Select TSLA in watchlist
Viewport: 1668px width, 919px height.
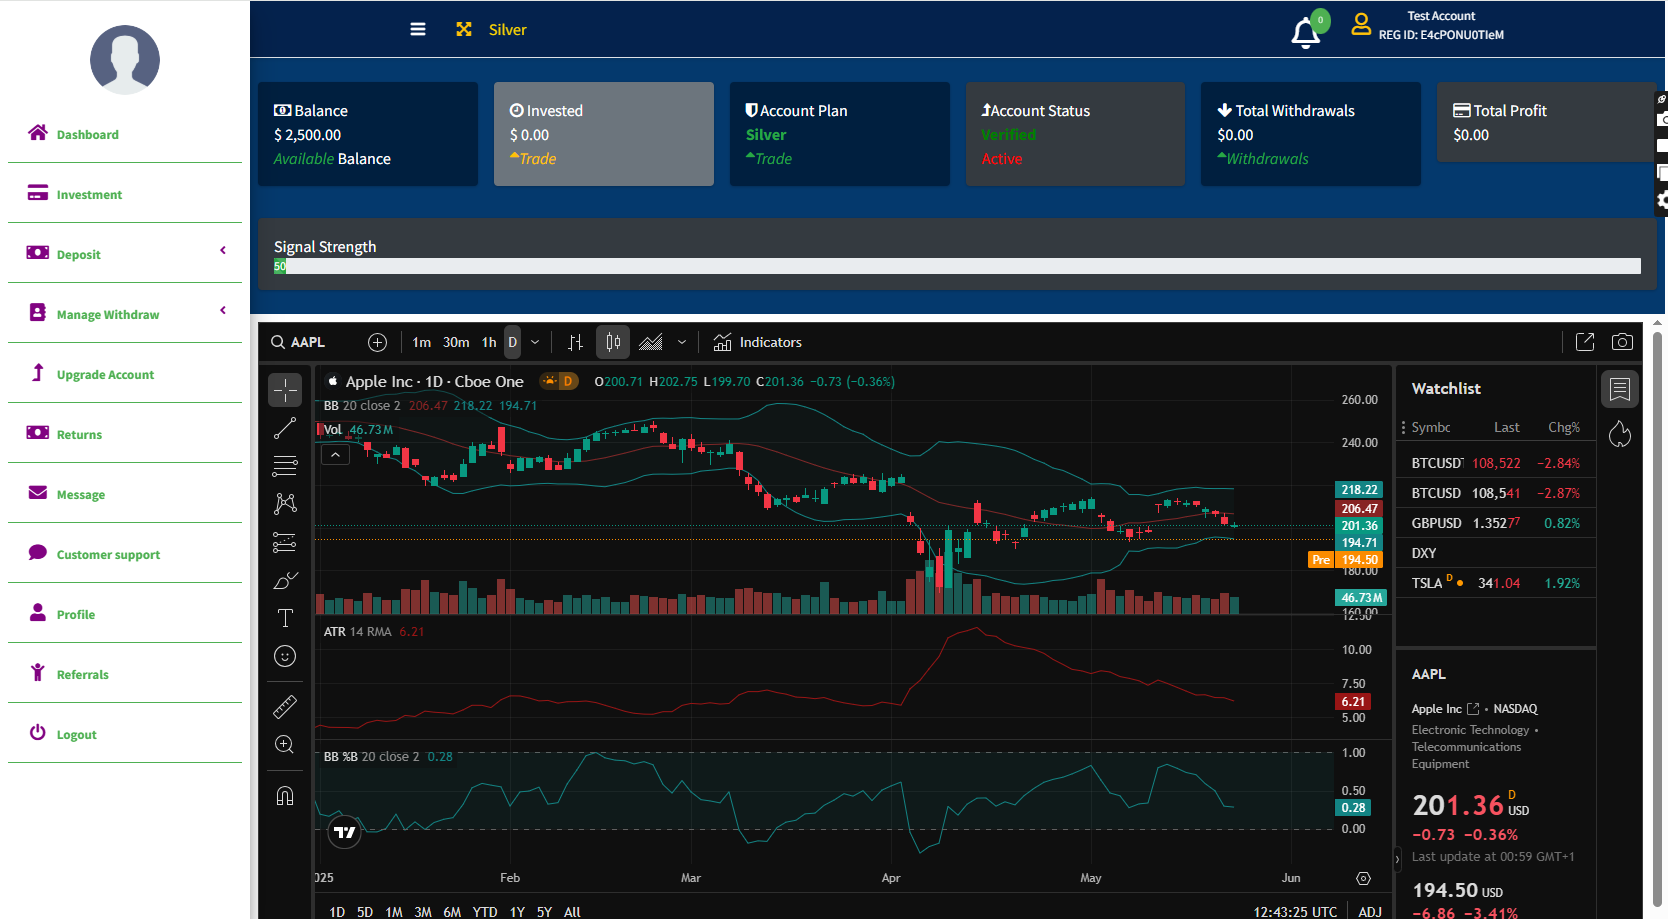coord(1495,583)
